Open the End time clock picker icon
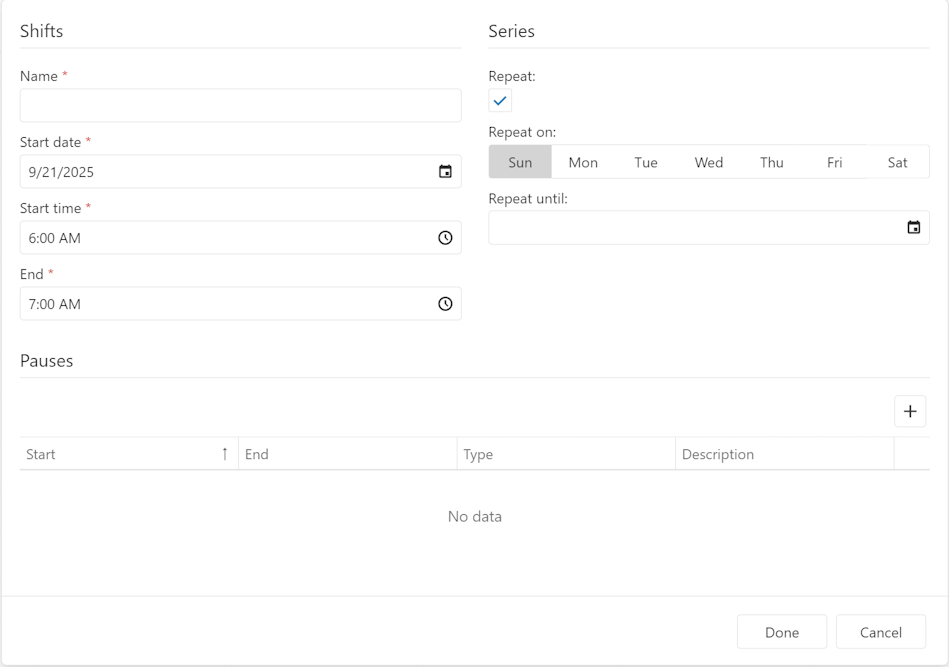This screenshot has width=949, height=667. point(445,304)
